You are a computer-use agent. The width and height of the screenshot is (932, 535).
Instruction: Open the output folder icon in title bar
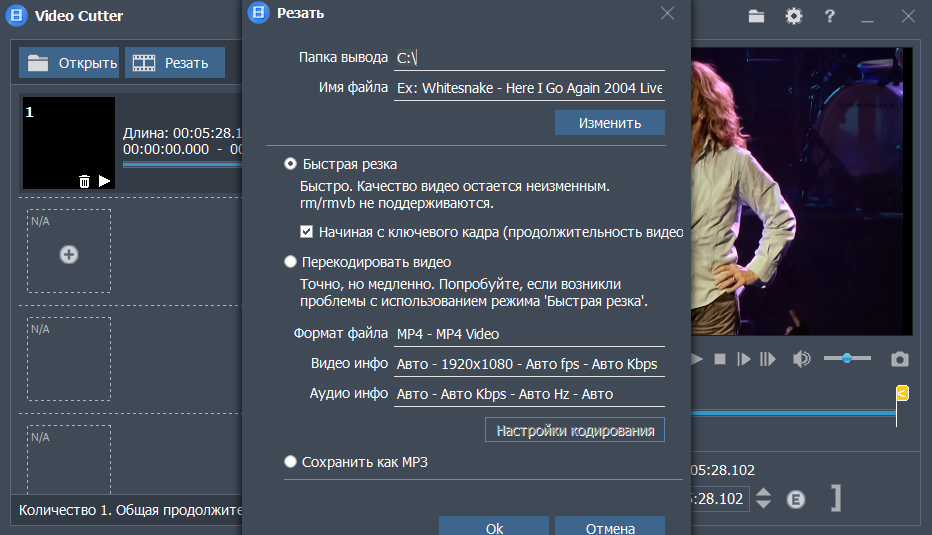coord(756,16)
